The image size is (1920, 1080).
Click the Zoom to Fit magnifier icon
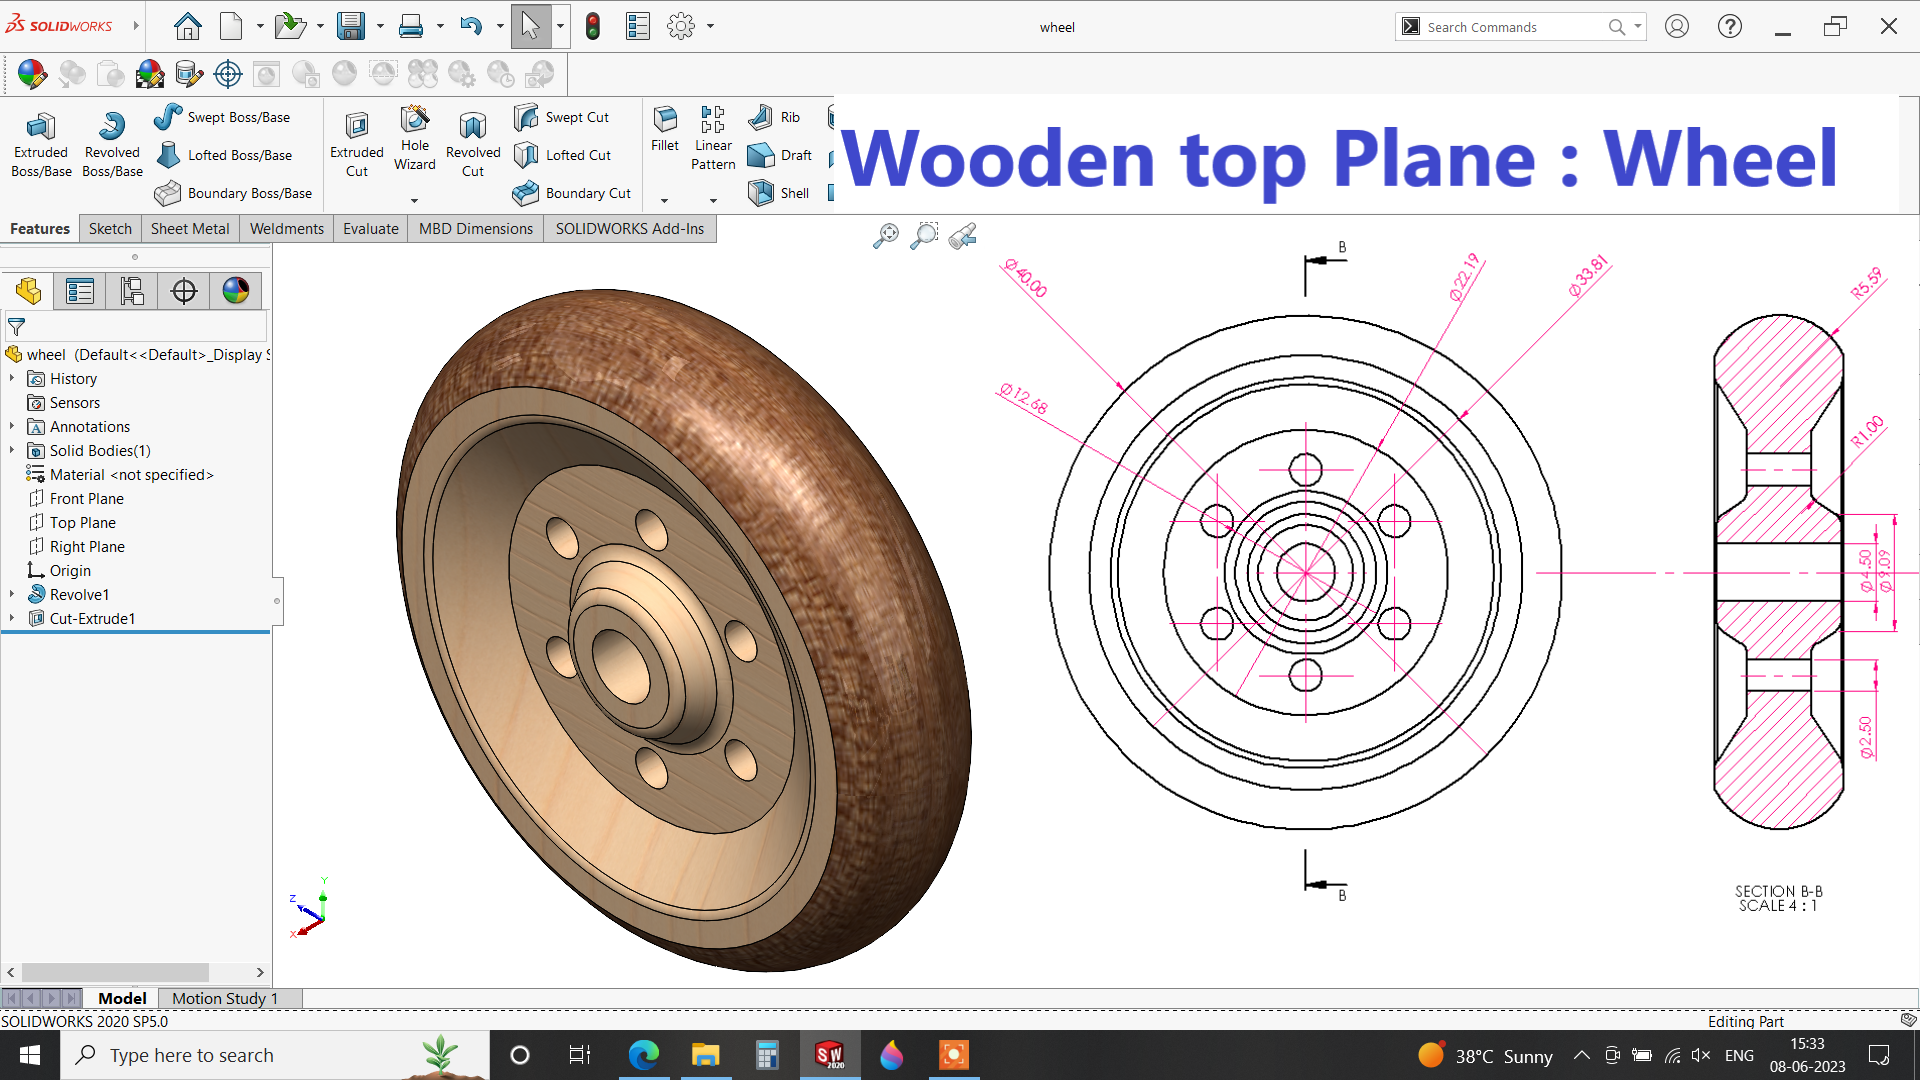point(886,236)
